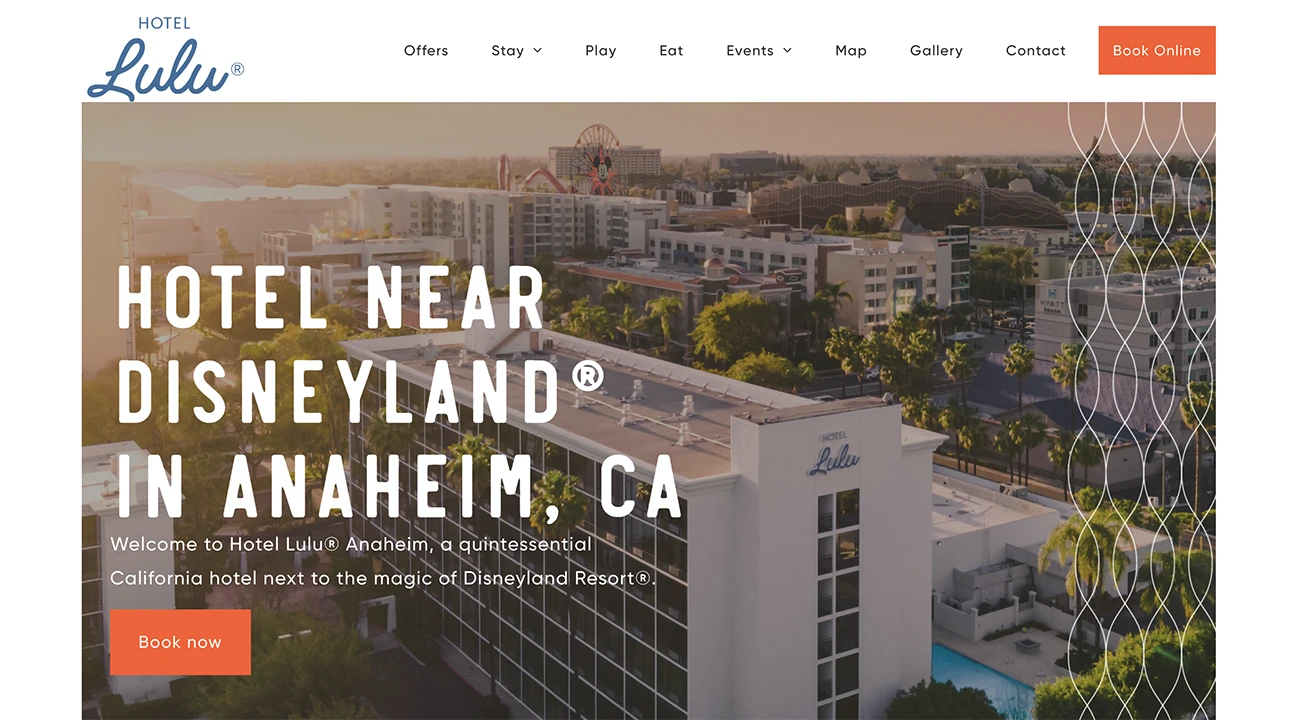Go to the Play page
The width and height of the screenshot is (1291, 720).
click(x=601, y=51)
